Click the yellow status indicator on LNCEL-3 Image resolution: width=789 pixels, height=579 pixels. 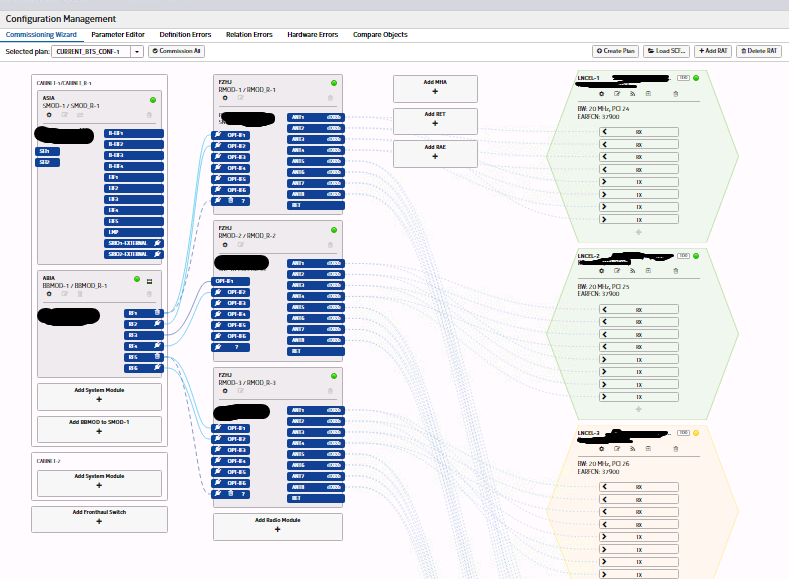pos(696,433)
